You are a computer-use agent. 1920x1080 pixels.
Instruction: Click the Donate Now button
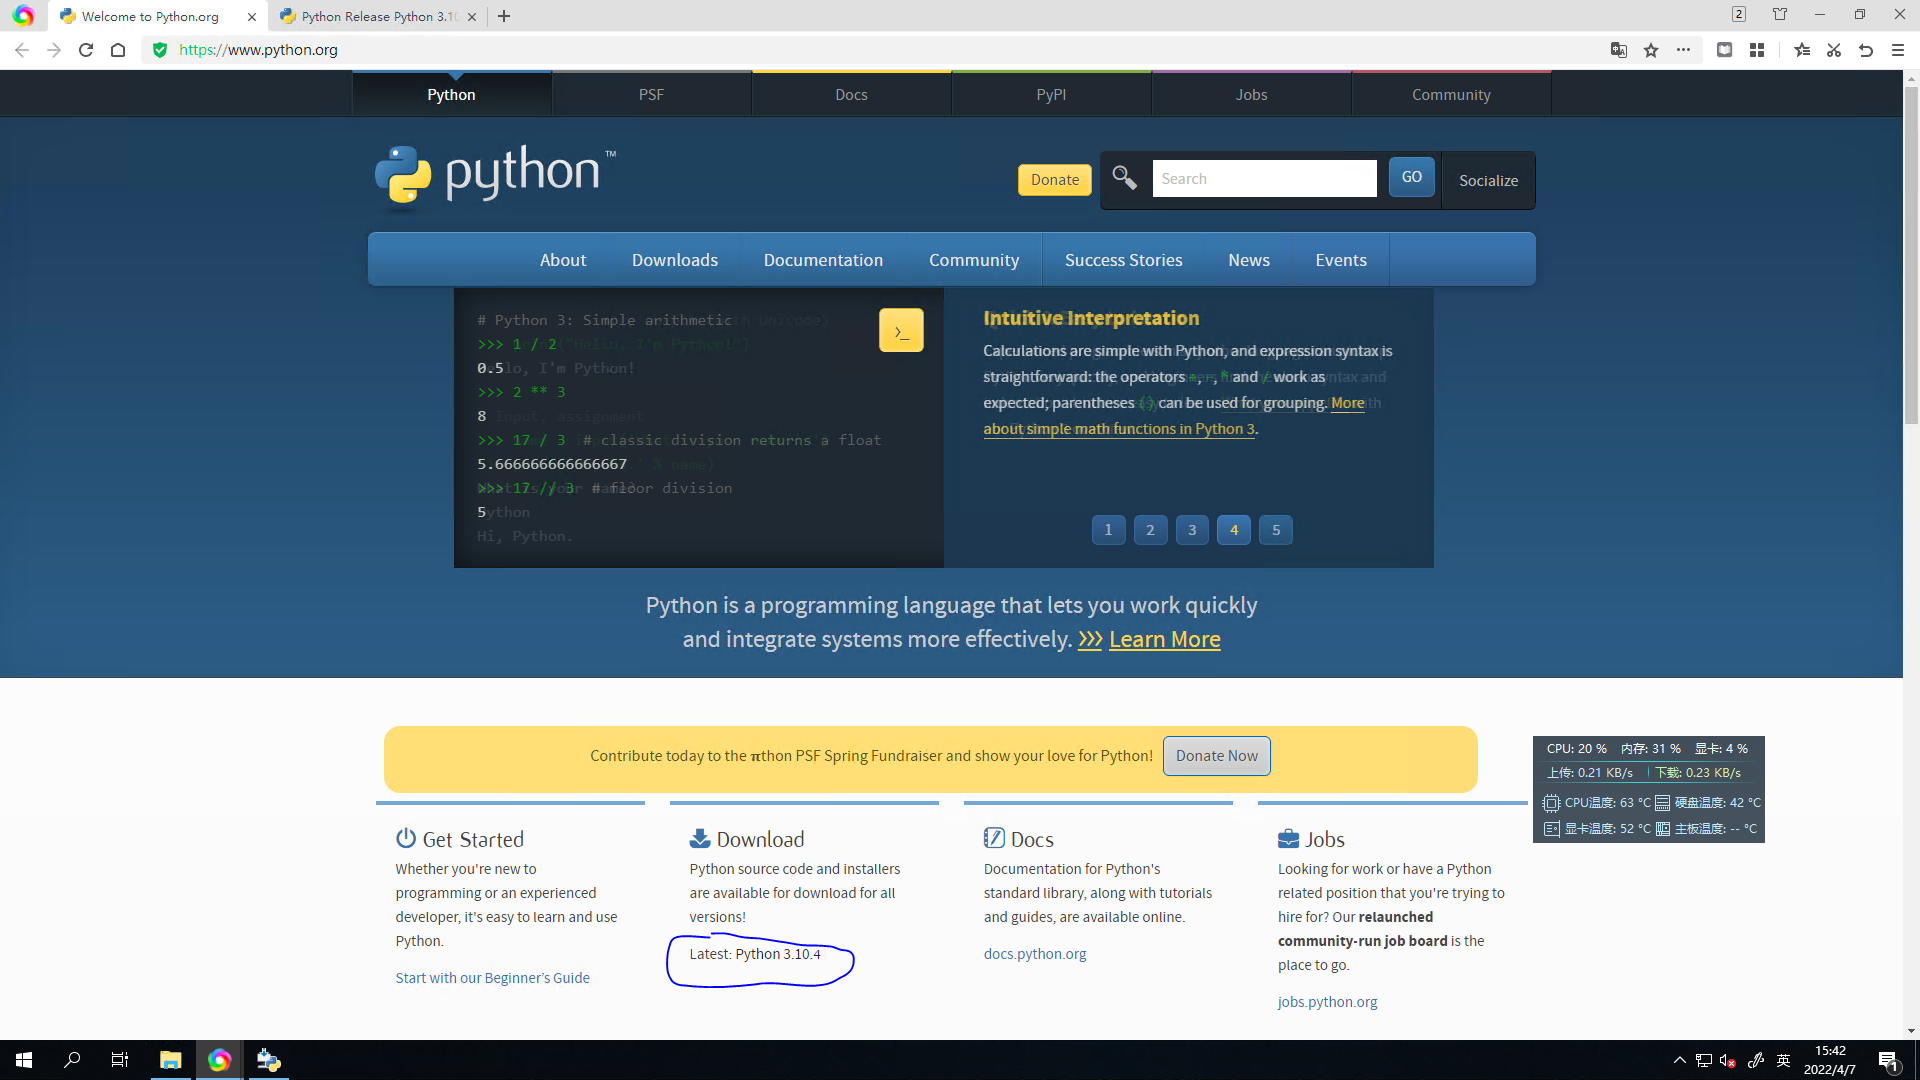tap(1217, 756)
